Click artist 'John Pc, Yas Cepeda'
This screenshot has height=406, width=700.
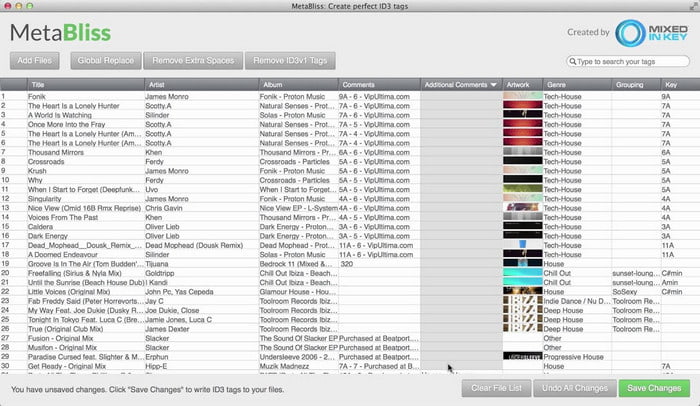tap(179, 292)
